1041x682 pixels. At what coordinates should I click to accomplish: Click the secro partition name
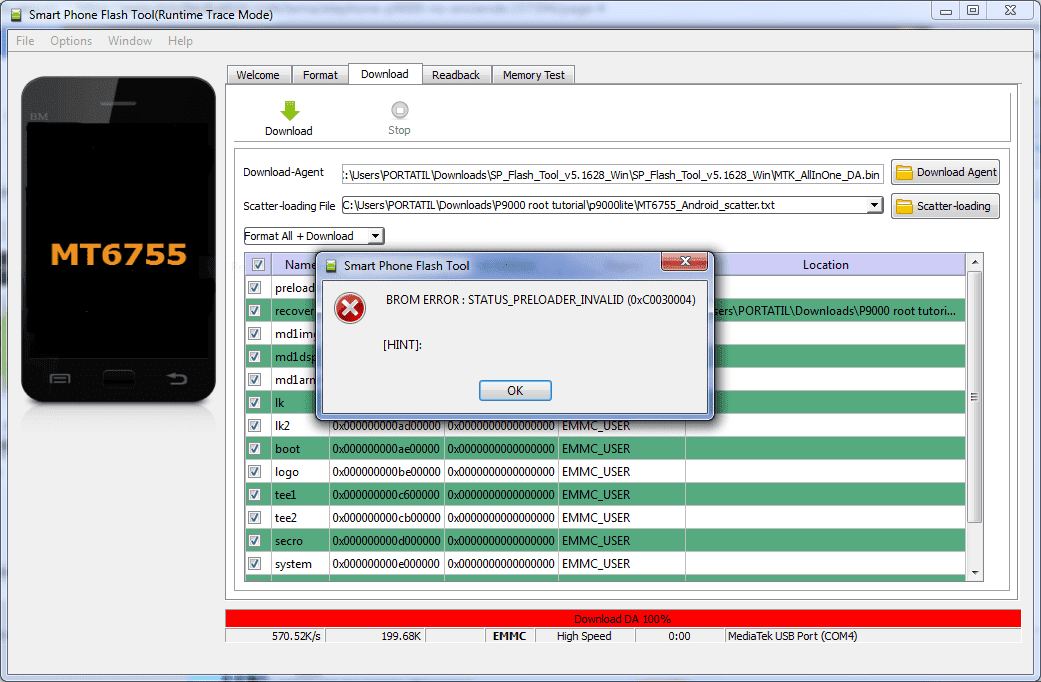(289, 541)
